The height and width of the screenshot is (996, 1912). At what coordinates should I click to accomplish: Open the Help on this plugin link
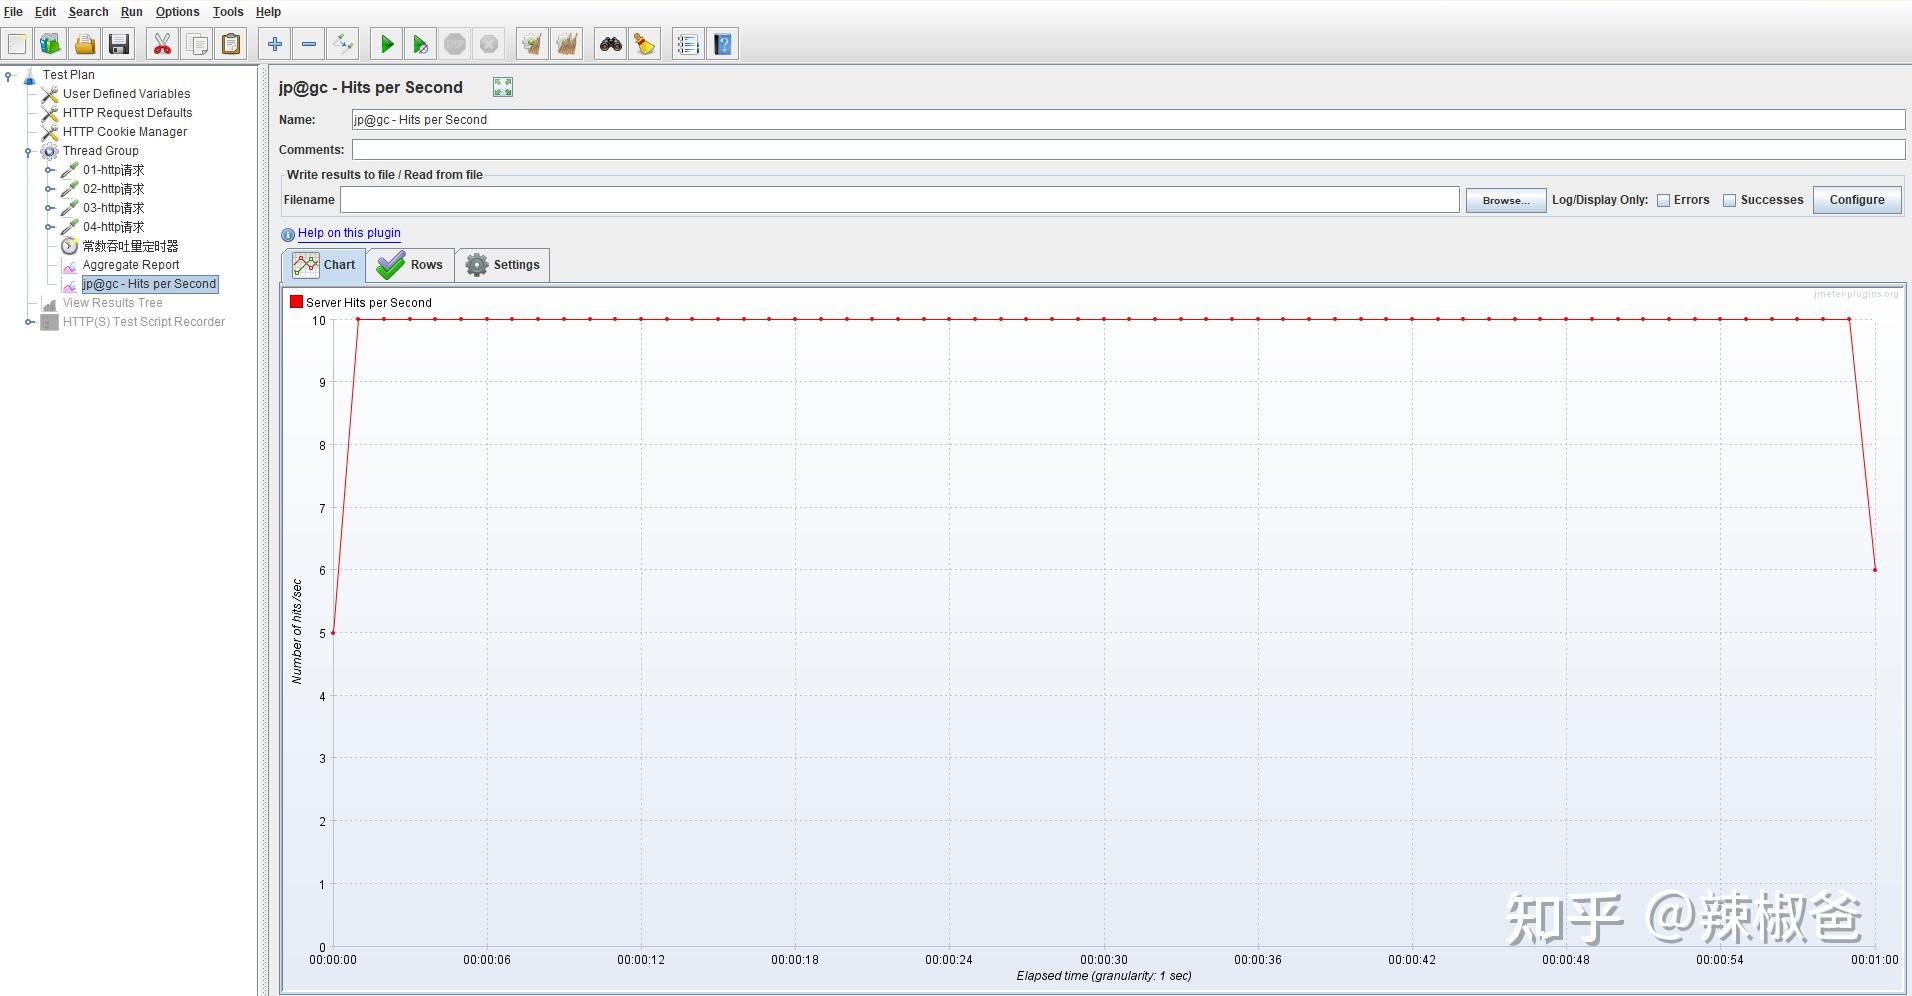pyautogui.click(x=350, y=233)
